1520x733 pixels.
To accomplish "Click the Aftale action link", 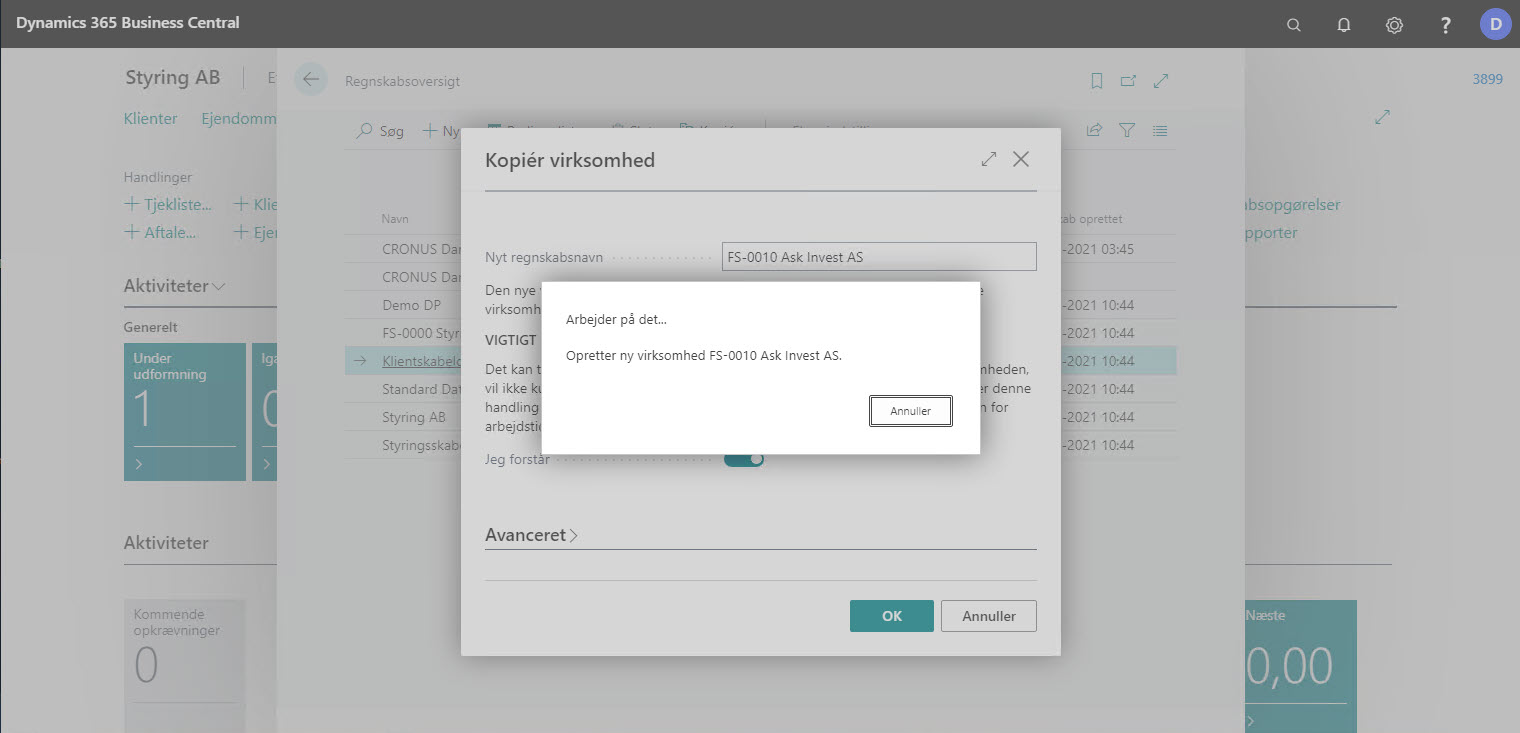I will click(x=160, y=232).
